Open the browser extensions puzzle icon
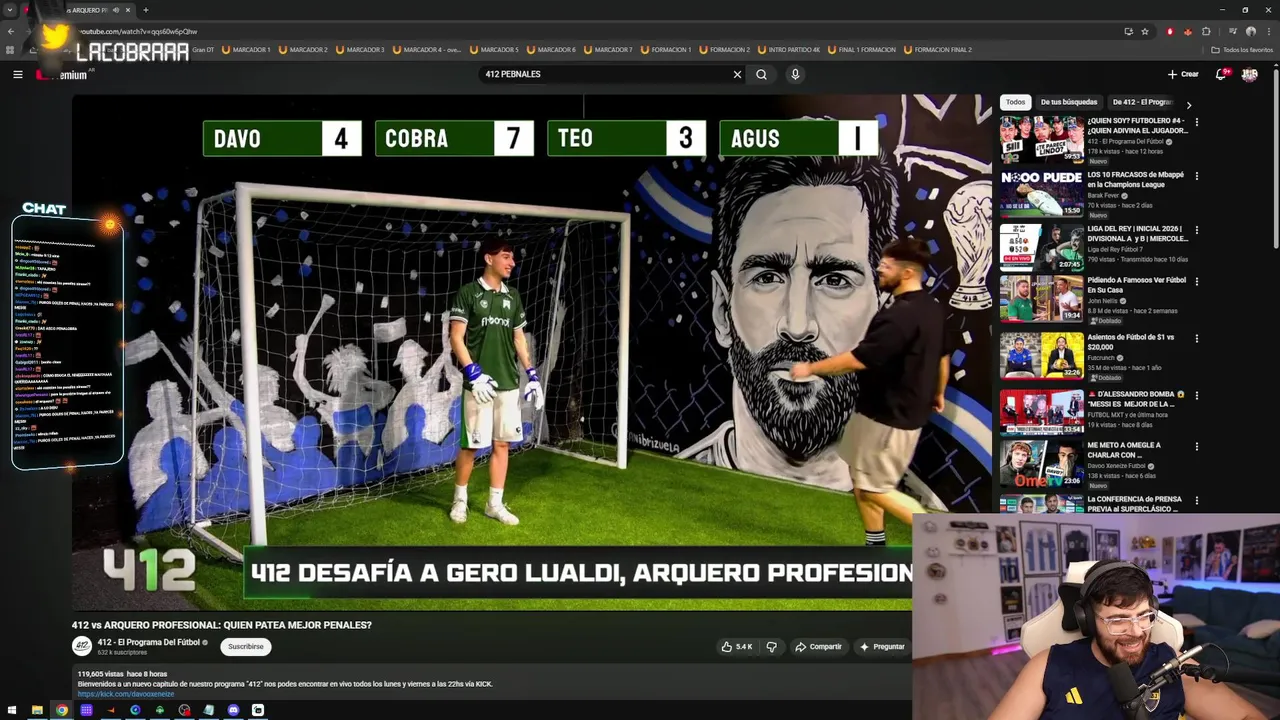The width and height of the screenshot is (1280, 720). pyautogui.click(x=1206, y=31)
